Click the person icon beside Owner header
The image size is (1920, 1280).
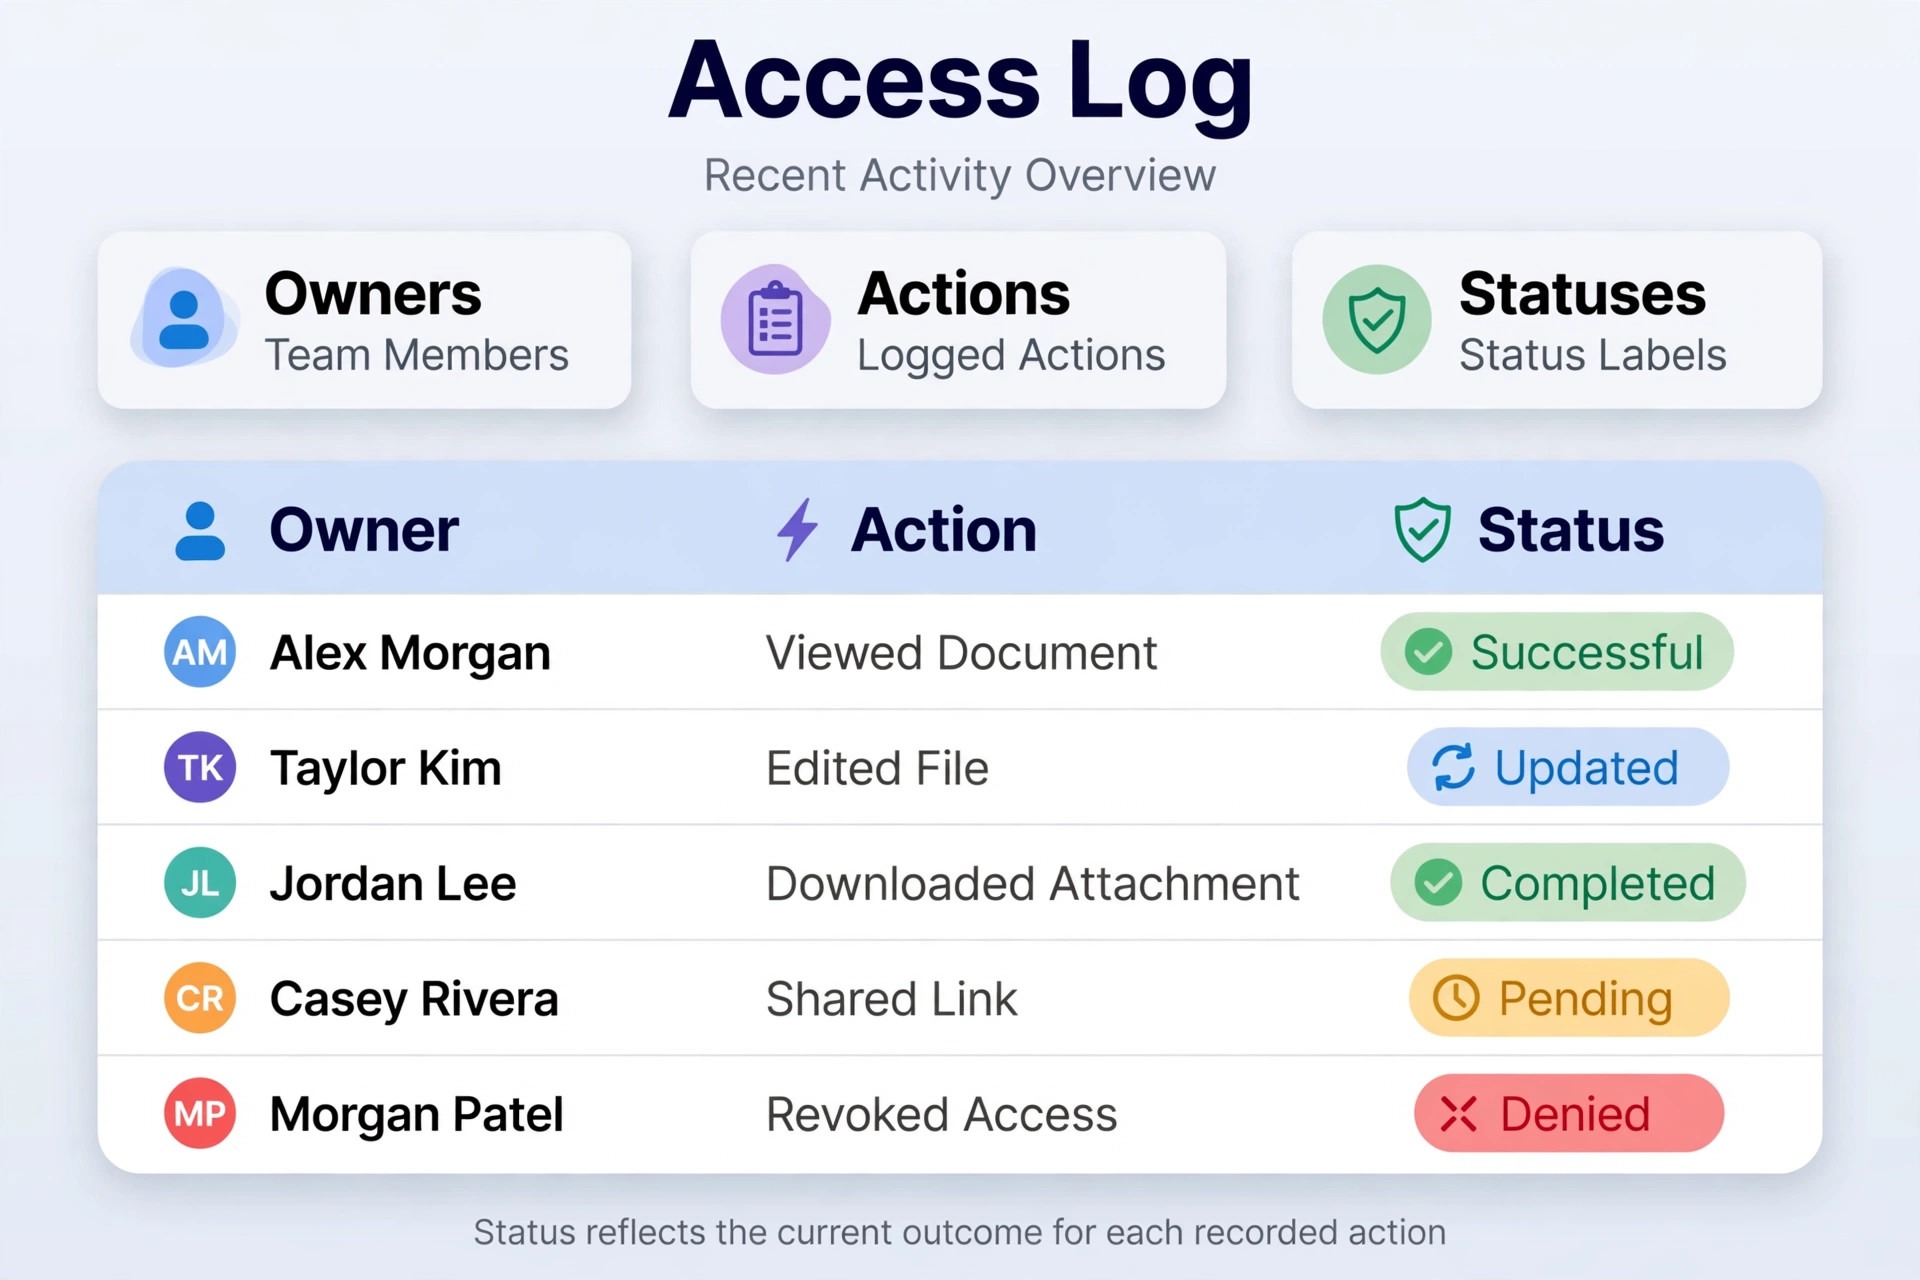(x=200, y=530)
